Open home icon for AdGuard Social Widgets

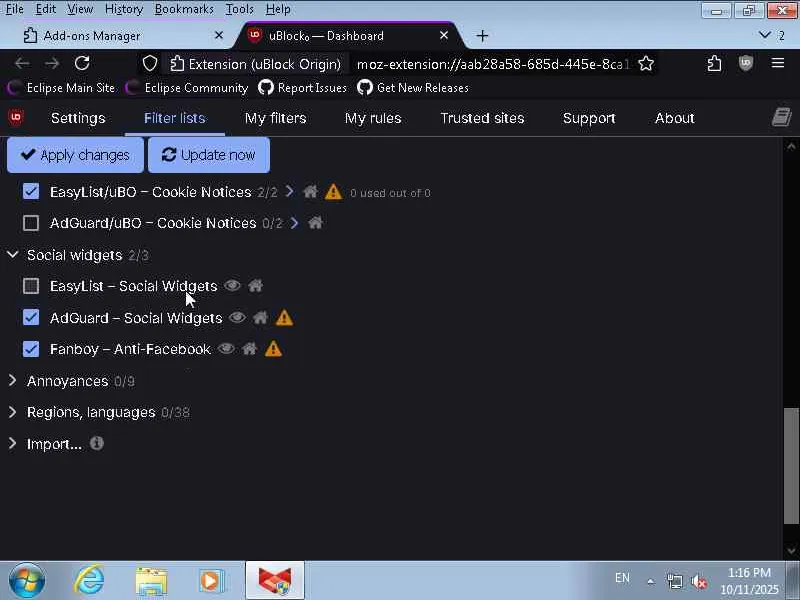(x=260, y=317)
